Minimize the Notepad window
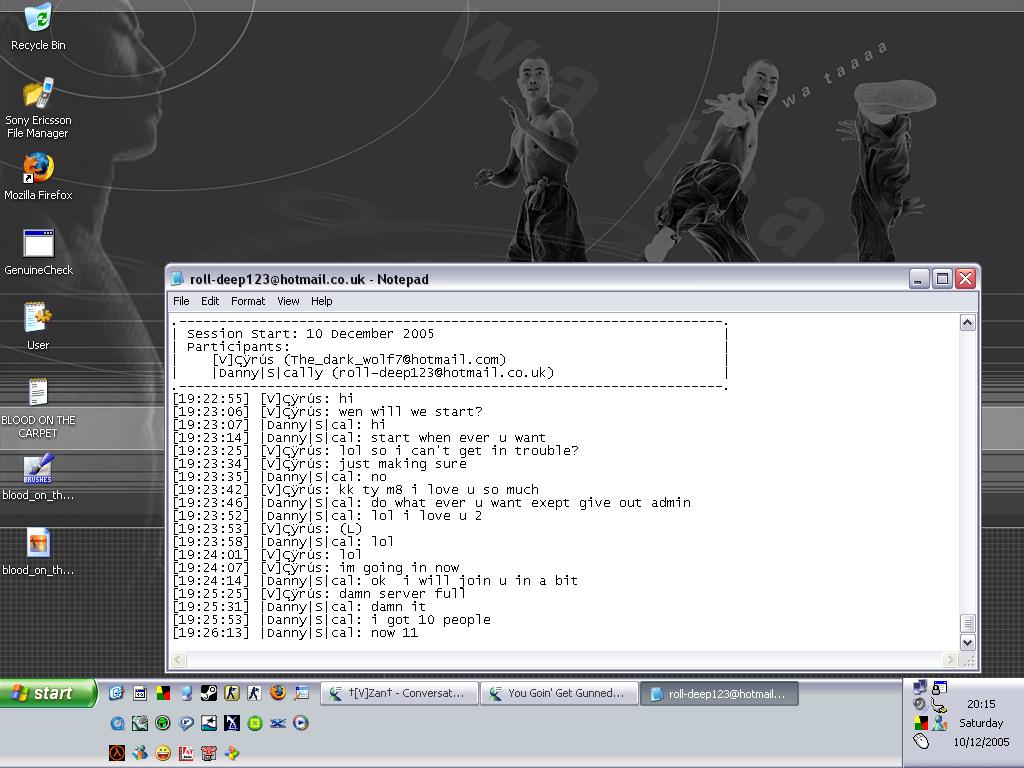This screenshot has width=1024, height=768. 918,279
